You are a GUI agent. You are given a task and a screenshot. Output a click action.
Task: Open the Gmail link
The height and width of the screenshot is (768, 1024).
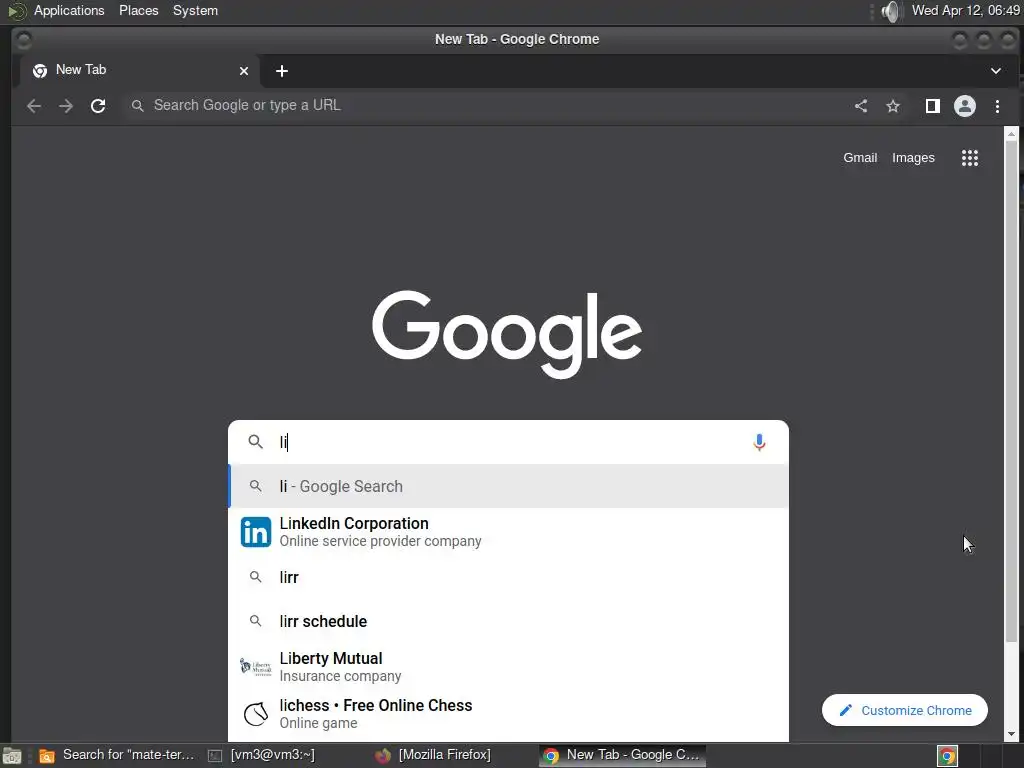pyautogui.click(x=859, y=157)
